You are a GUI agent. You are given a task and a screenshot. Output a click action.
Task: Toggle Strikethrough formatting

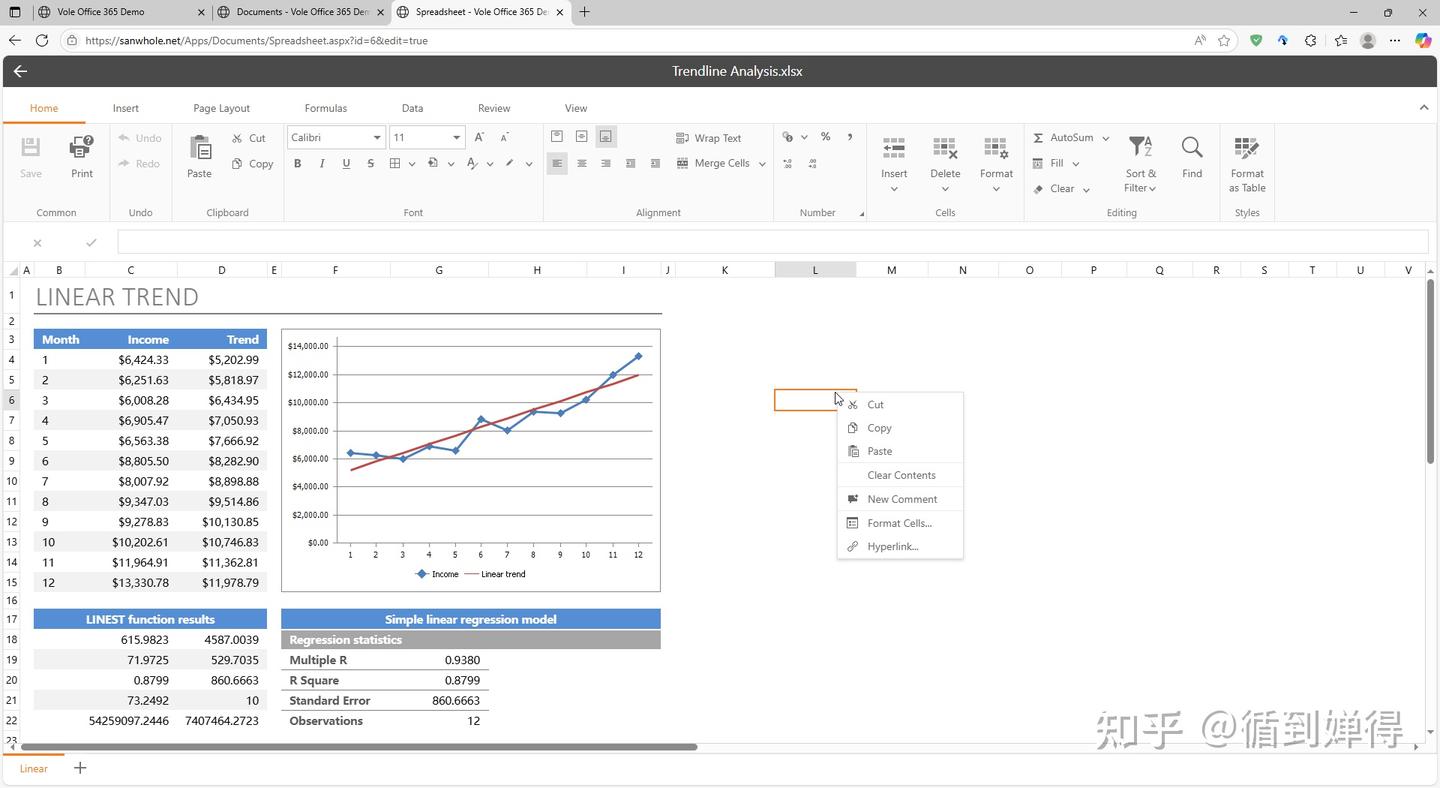[371, 164]
